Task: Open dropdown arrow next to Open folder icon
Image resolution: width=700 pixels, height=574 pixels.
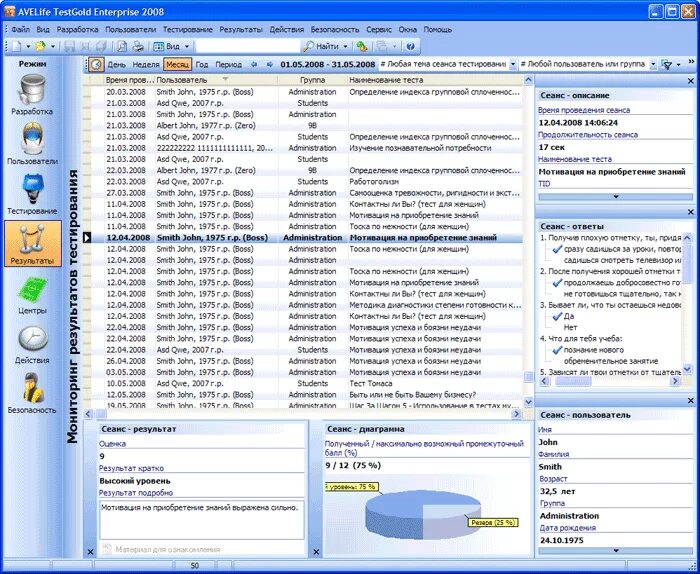Action: pos(52,46)
